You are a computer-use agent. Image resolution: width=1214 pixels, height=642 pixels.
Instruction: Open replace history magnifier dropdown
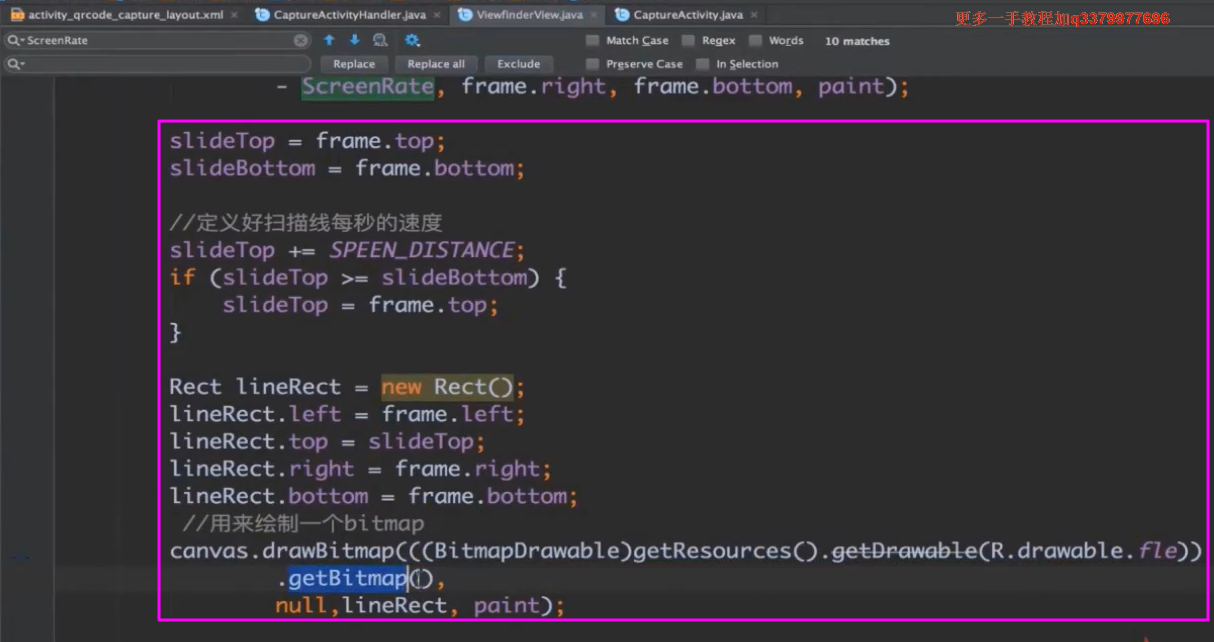click(x=15, y=64)
